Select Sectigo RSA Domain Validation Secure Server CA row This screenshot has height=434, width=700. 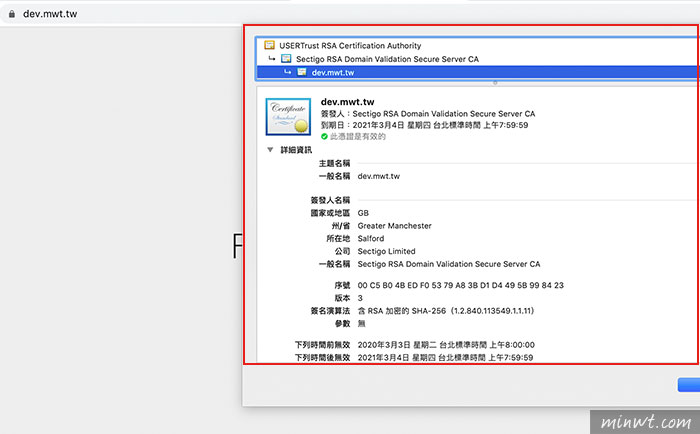[478, 59]
